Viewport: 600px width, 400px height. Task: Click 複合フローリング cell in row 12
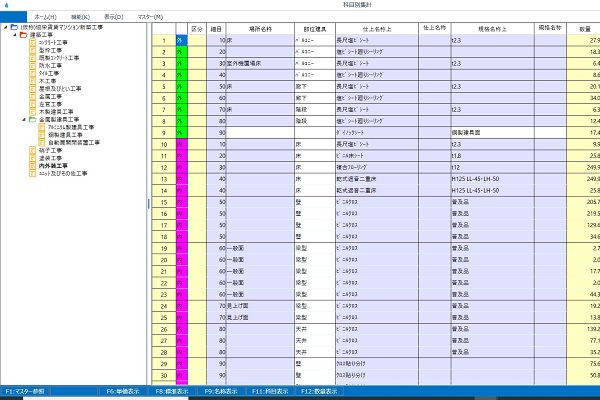(377, 167)
